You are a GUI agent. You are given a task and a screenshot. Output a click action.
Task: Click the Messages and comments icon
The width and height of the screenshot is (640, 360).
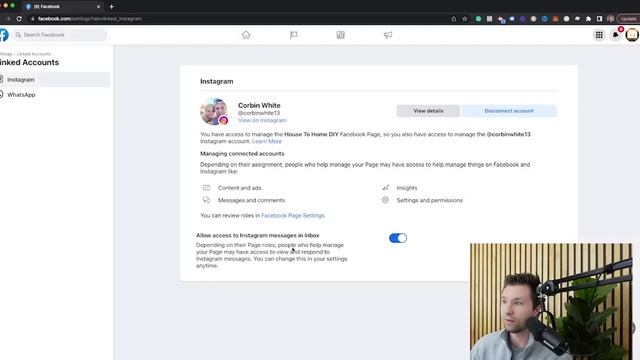click(207, 200)
